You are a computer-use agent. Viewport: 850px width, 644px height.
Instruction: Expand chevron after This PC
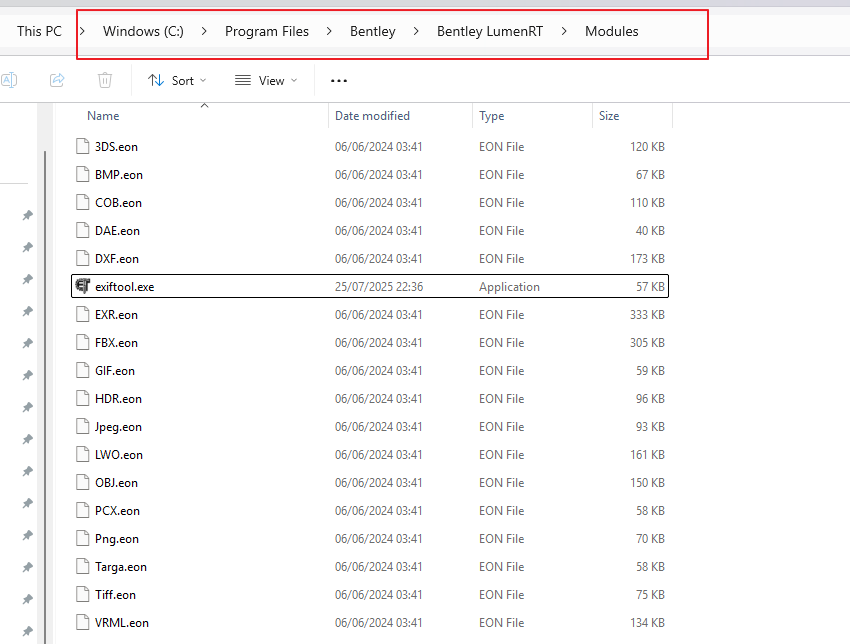coord(82,31)
